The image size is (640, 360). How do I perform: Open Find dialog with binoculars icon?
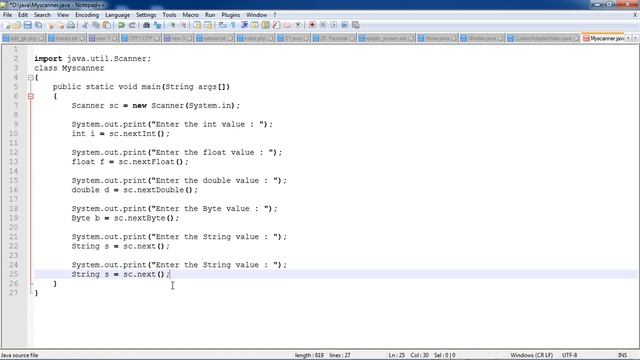(x=147, y=25)
